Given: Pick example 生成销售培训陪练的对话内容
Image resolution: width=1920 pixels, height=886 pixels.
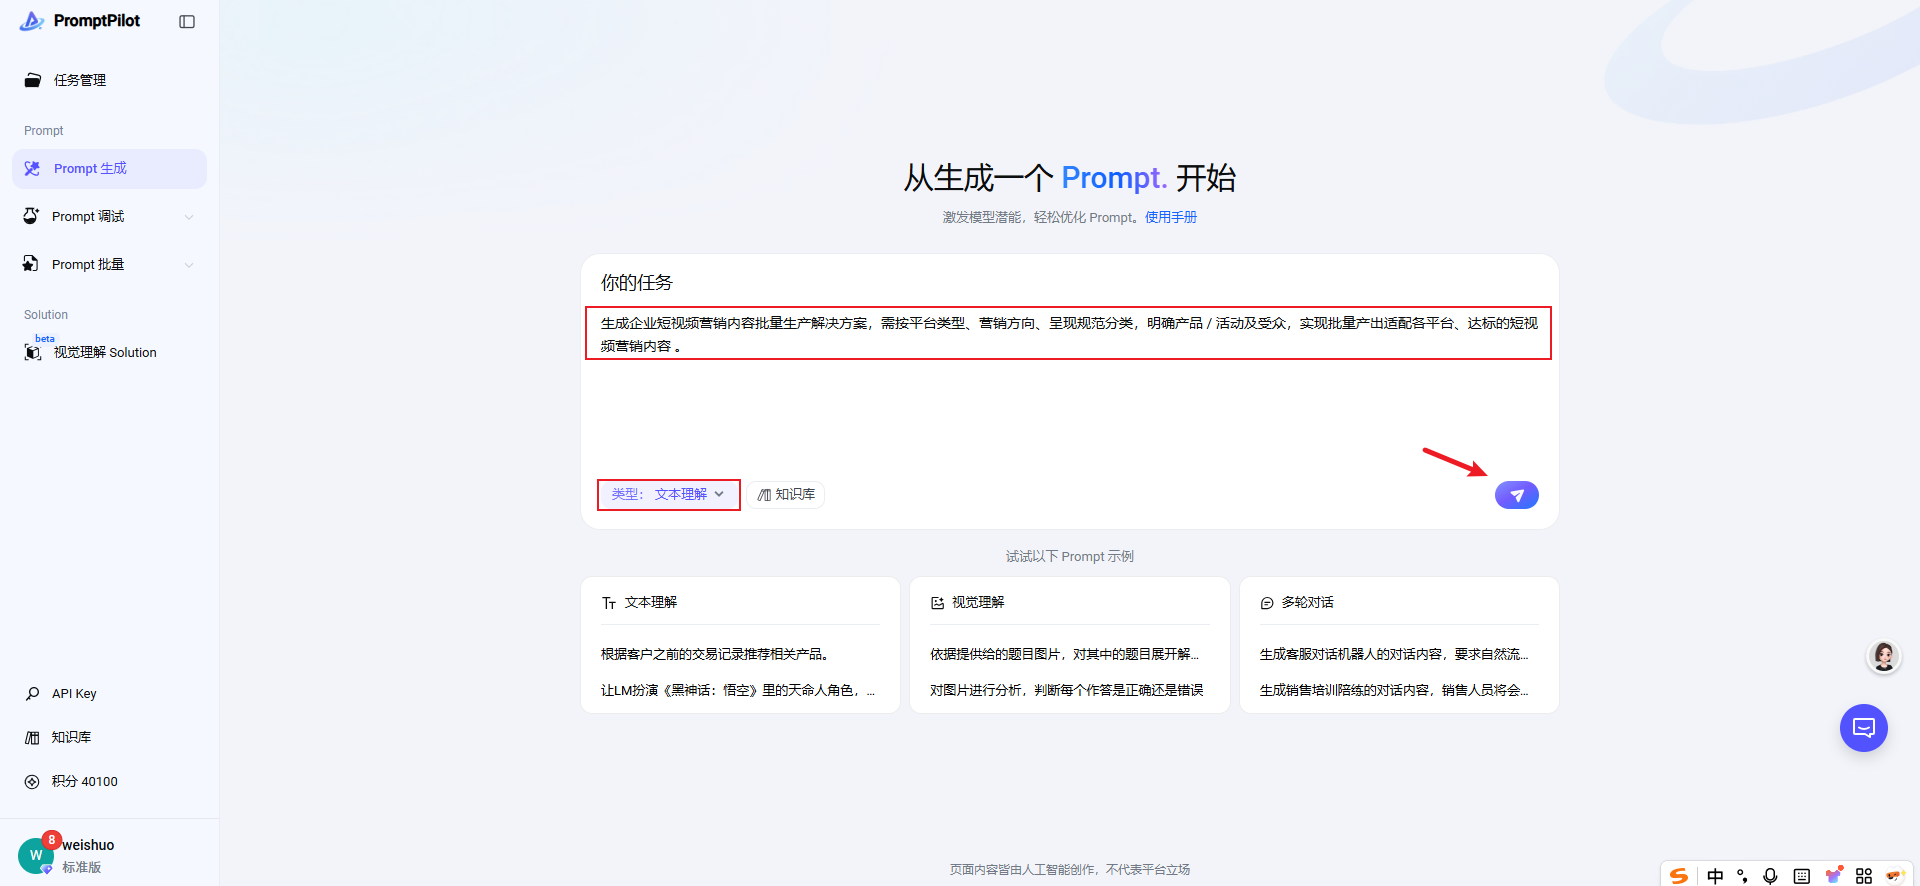Looking at the screenshot, I should [1394, 690].
